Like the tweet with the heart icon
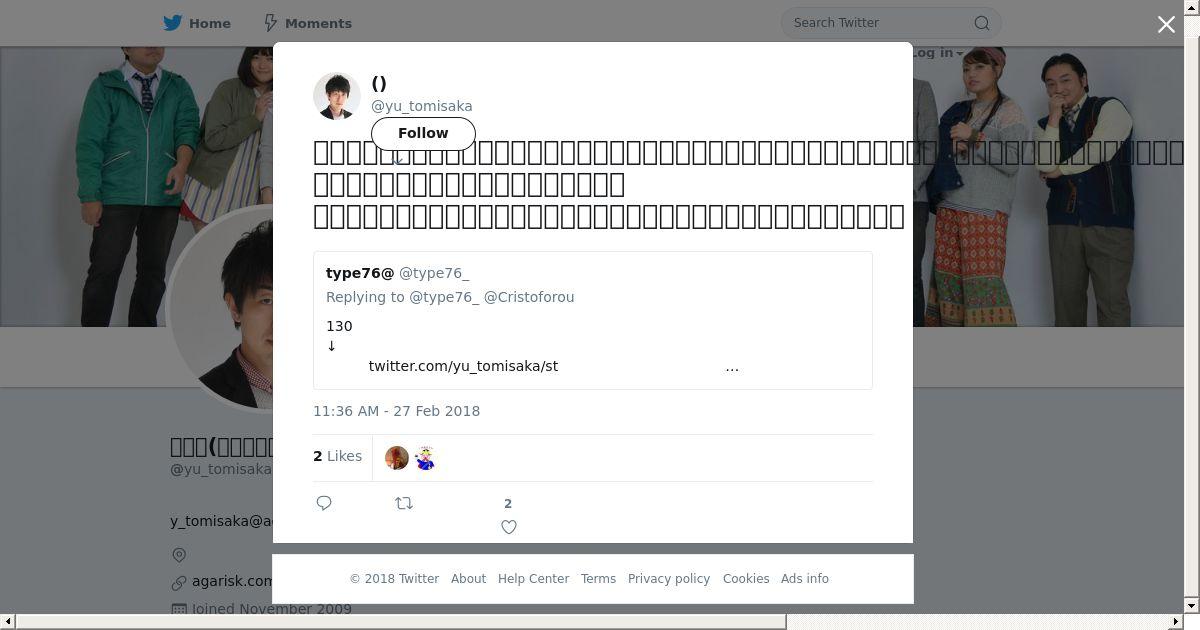This screenshot has height=630, width=1200. pos(509,527)
